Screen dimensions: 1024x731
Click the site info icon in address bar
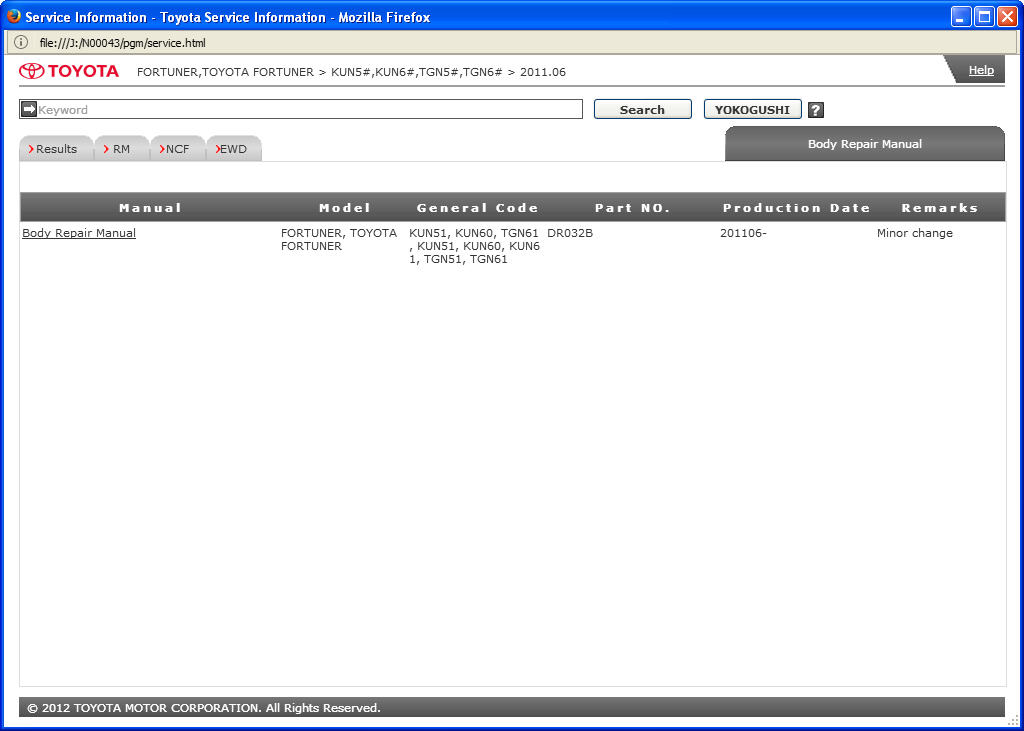click(x=21, y=43)
